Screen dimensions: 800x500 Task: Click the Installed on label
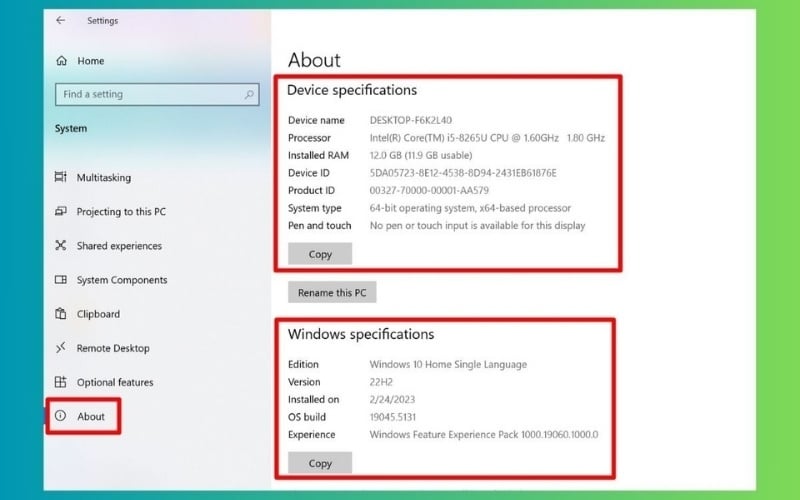pos(314,399)
